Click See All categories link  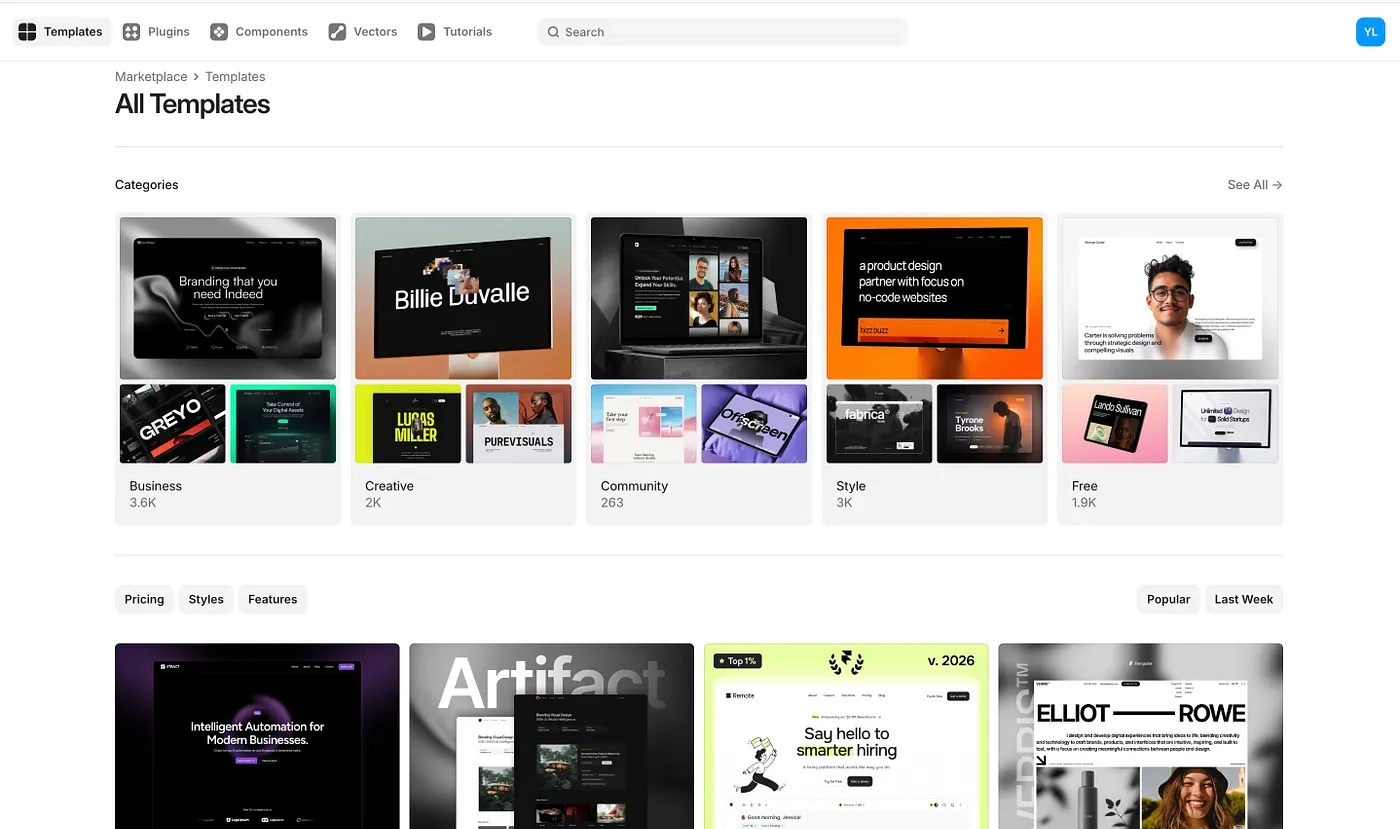(1255, 185)
